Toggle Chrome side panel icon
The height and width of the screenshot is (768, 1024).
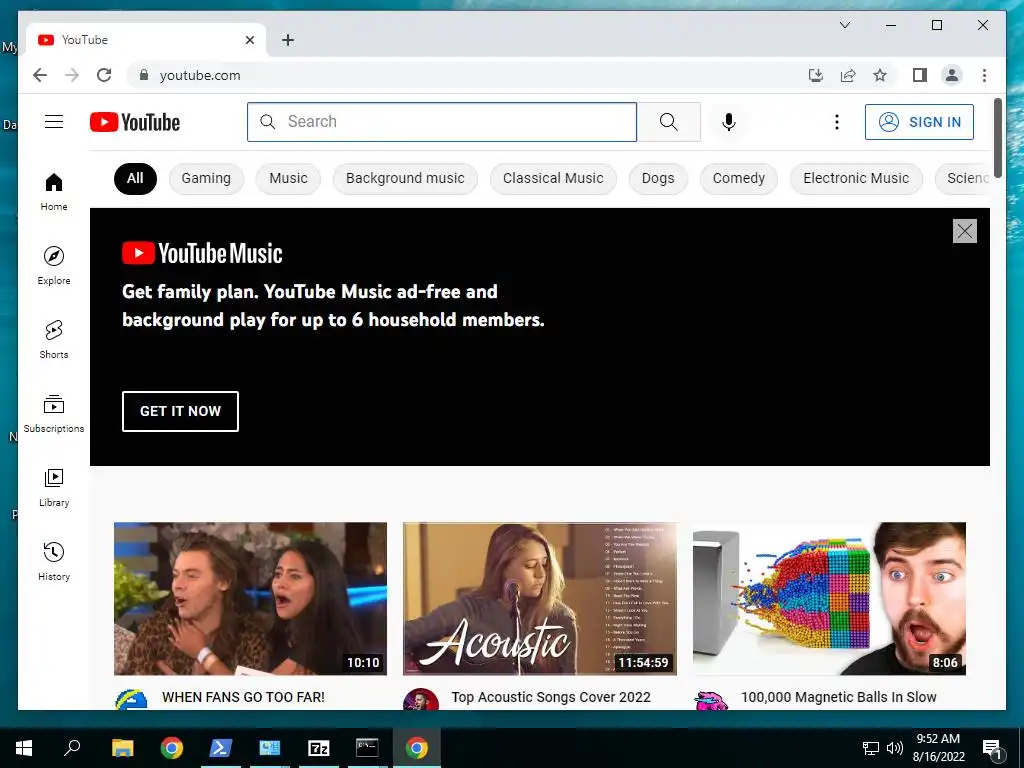pos(920,75)
